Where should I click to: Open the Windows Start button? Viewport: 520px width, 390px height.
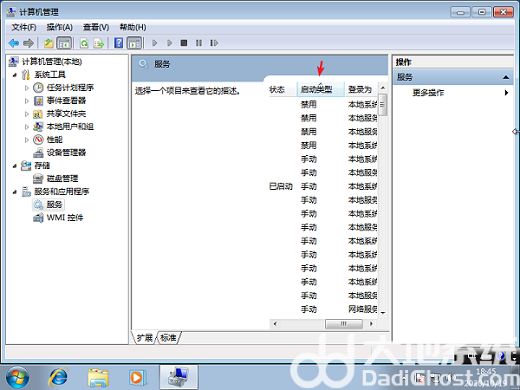click(17, 377)
